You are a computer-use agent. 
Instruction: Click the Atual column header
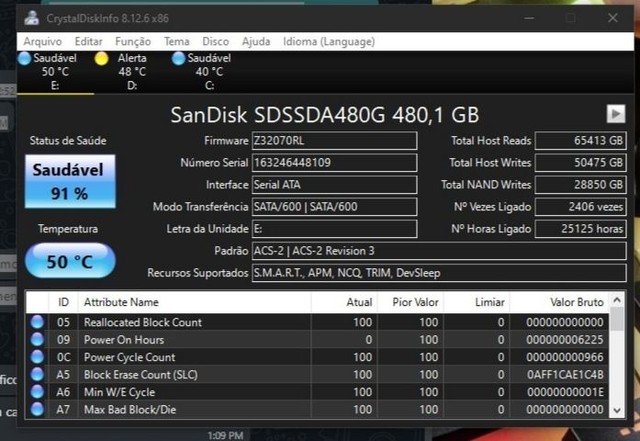[344, 302]
